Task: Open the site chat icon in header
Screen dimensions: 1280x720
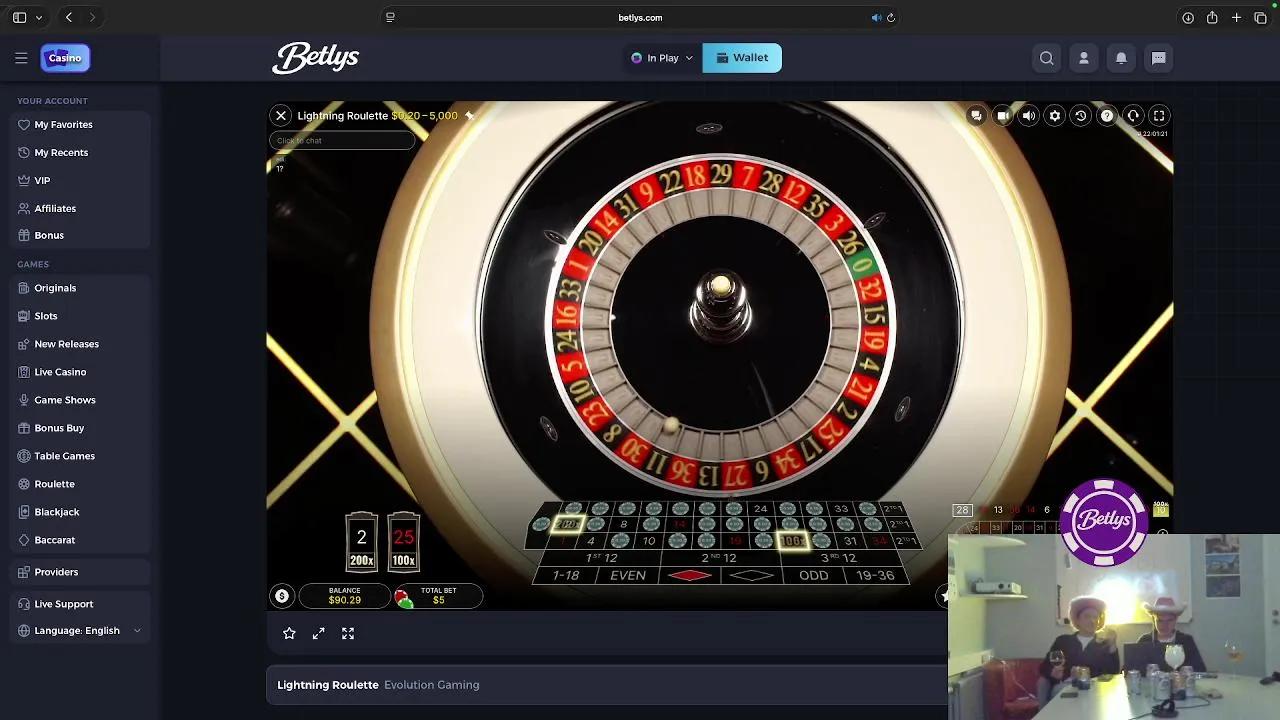Action: point(1159,58)
